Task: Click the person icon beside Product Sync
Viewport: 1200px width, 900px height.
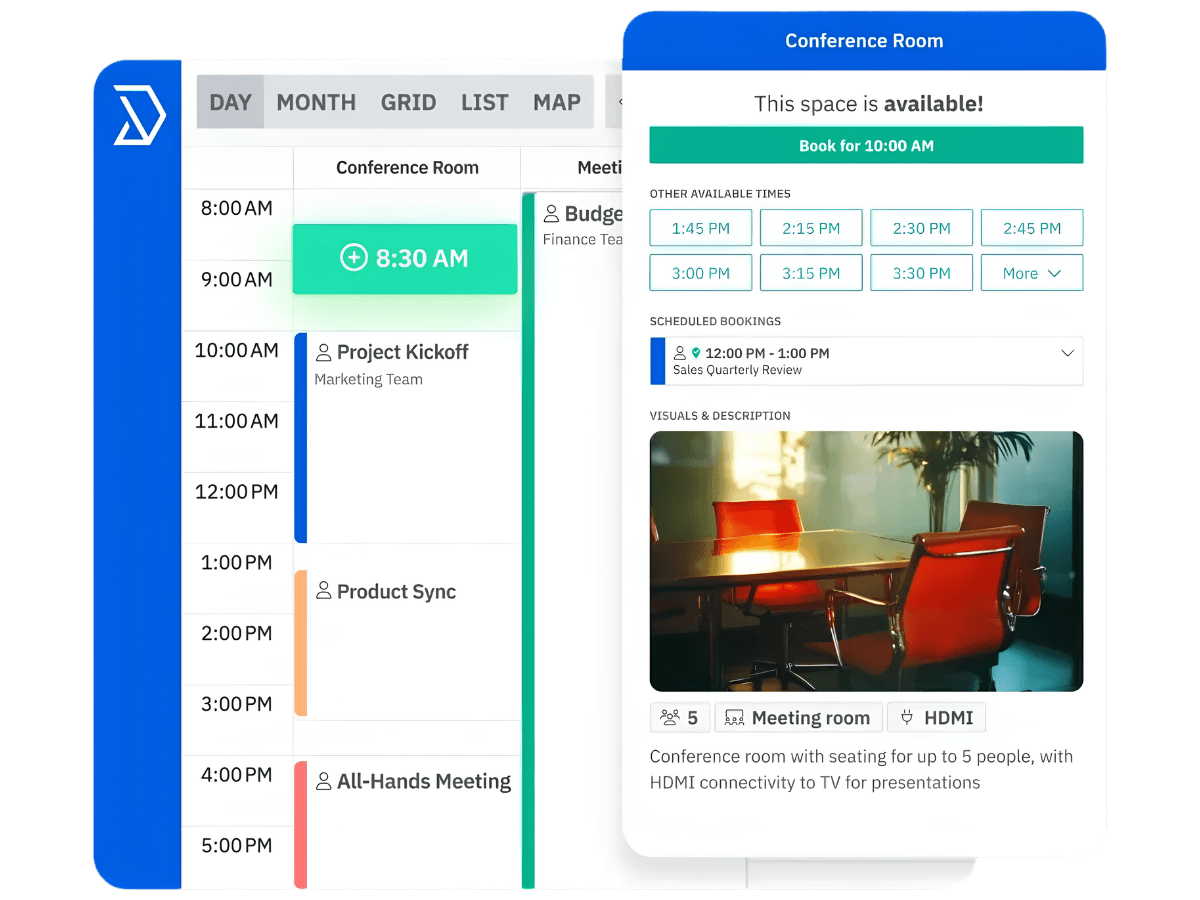Action: point(324,591)
